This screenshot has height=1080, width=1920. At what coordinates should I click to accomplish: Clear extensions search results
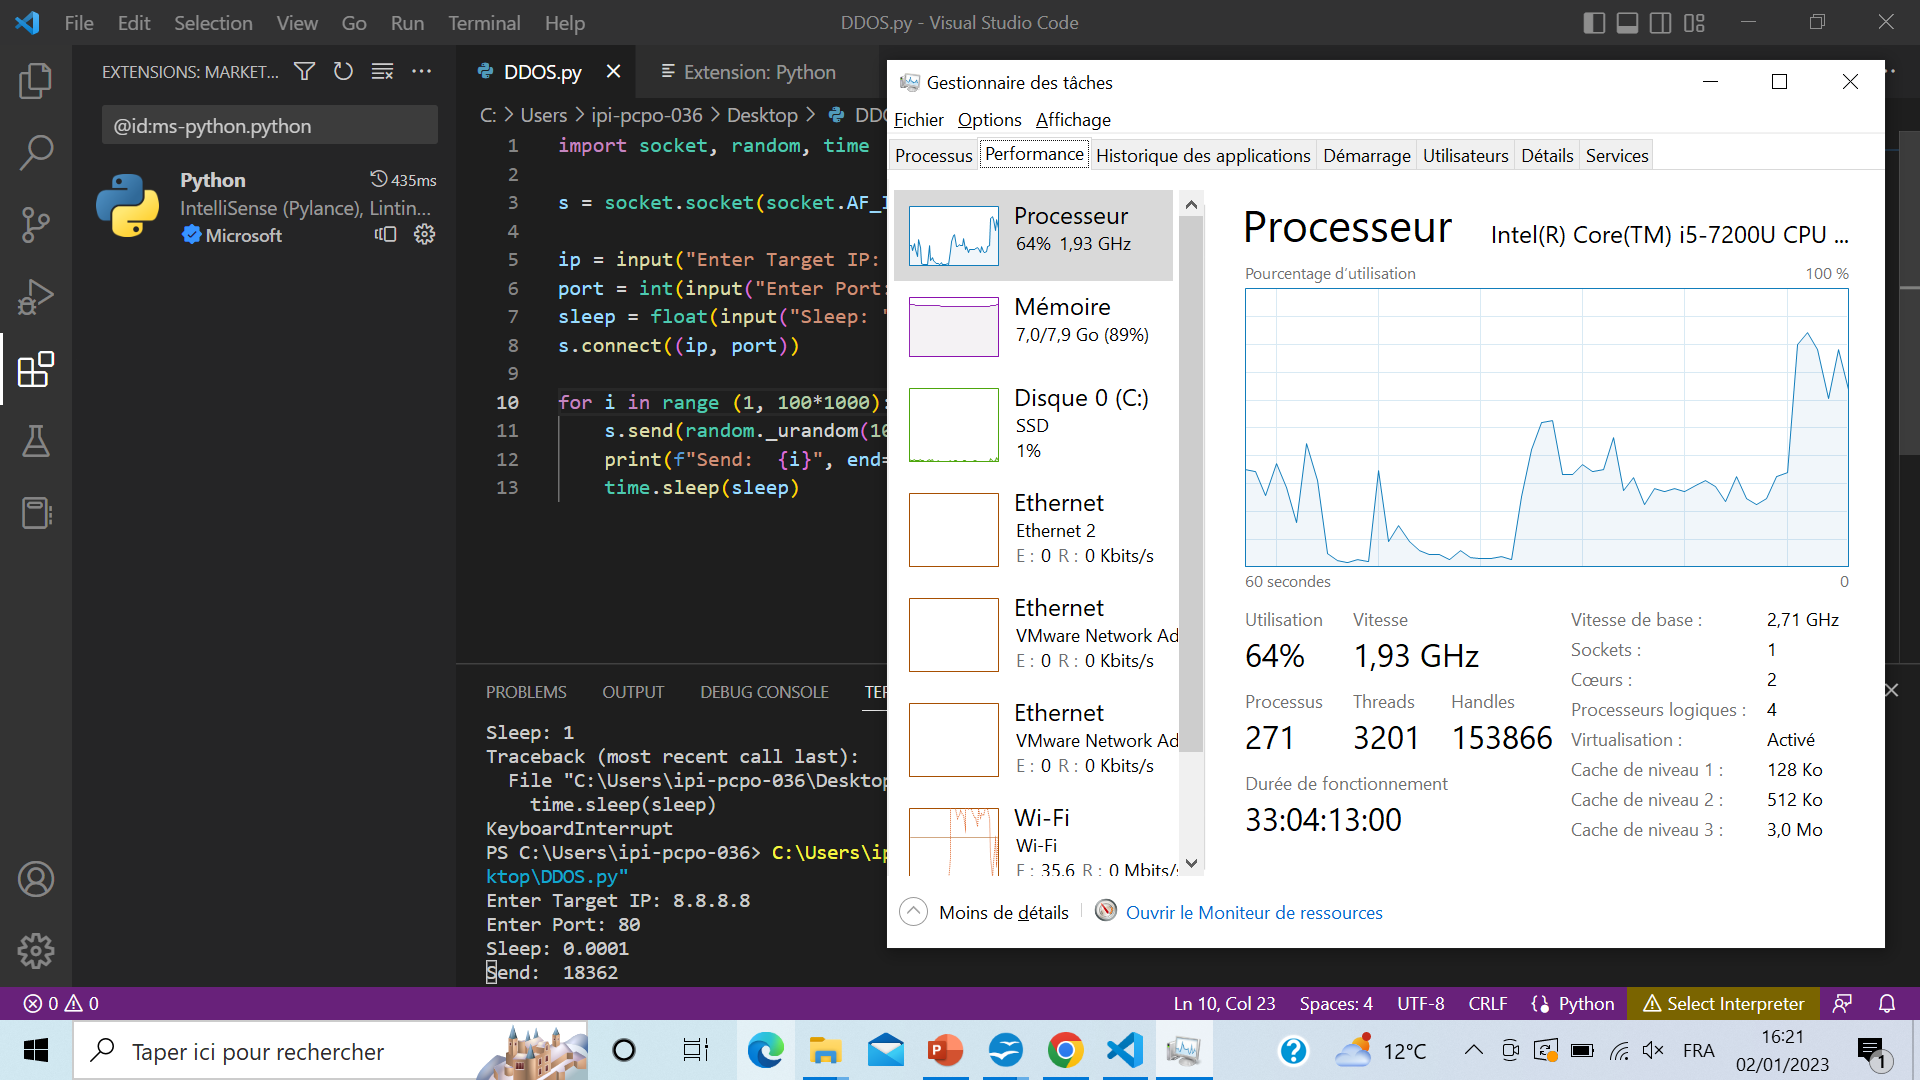[x=382, y=71]
